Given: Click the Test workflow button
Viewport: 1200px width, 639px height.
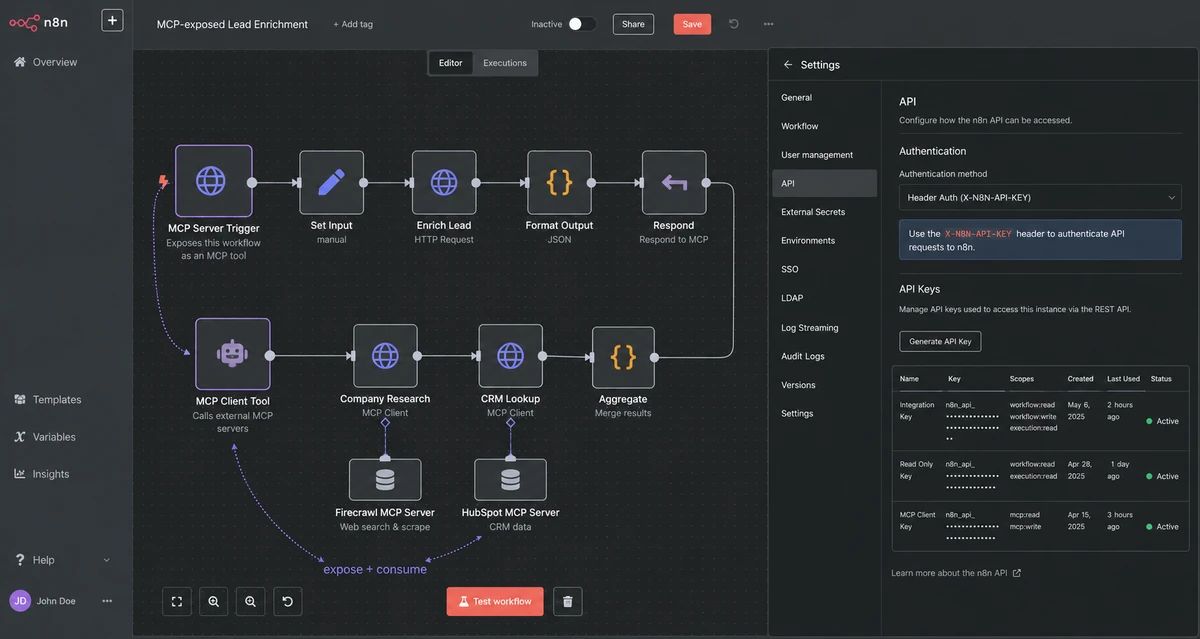Looking at the screenshot, I should (x=495, y=601).
